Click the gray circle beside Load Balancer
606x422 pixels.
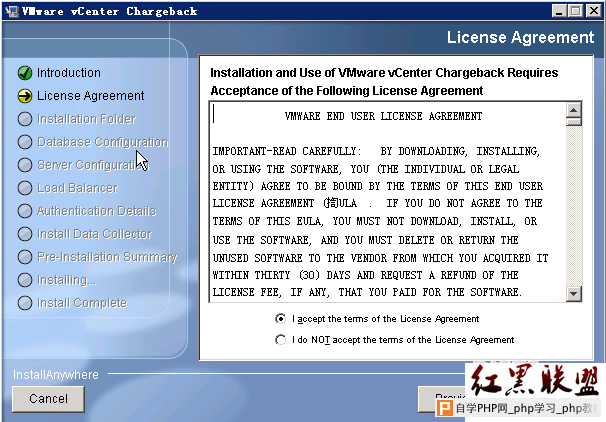click(x=25, y=188)
